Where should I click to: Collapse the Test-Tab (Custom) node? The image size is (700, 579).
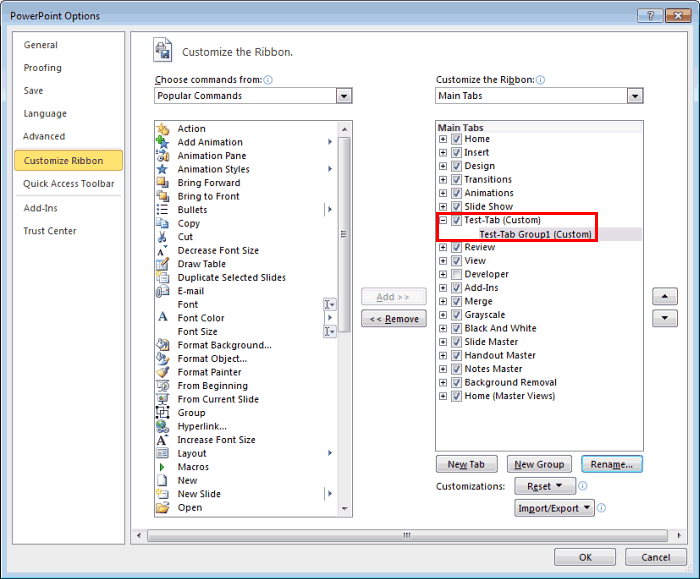pyautogui.click(x=443, y=220)
